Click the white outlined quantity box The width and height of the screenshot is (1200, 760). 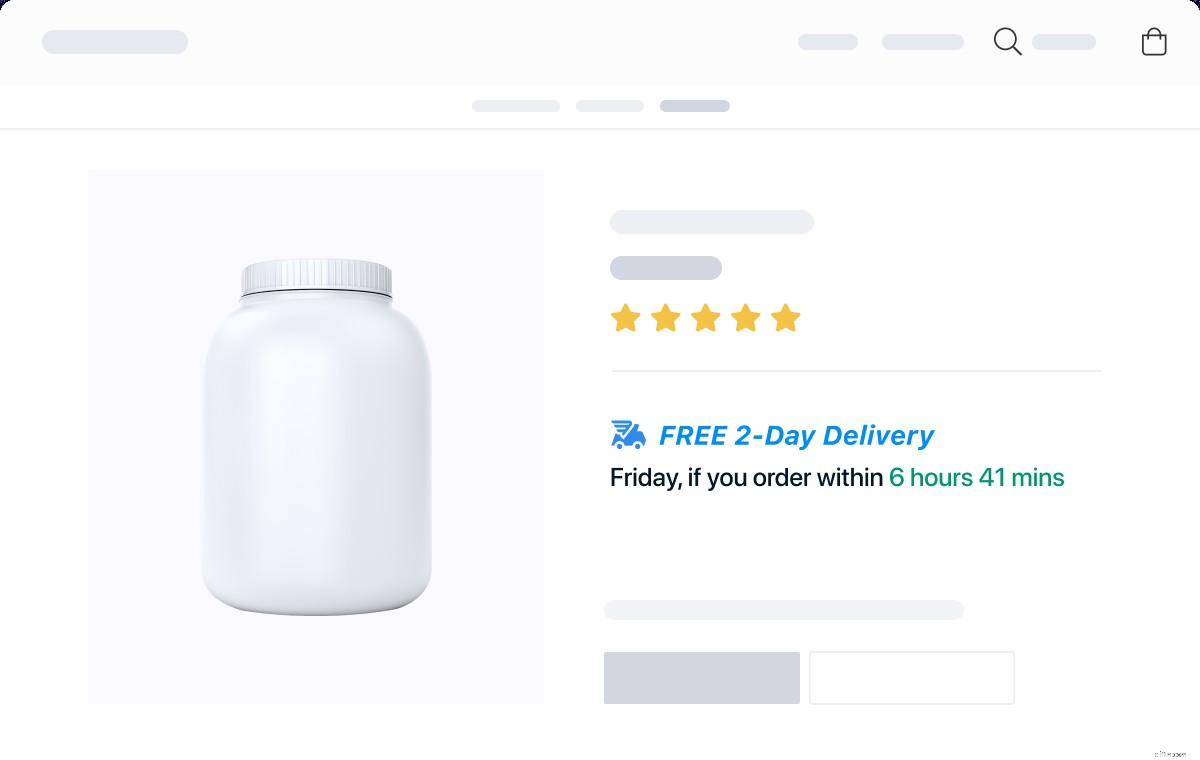(911, 677)
